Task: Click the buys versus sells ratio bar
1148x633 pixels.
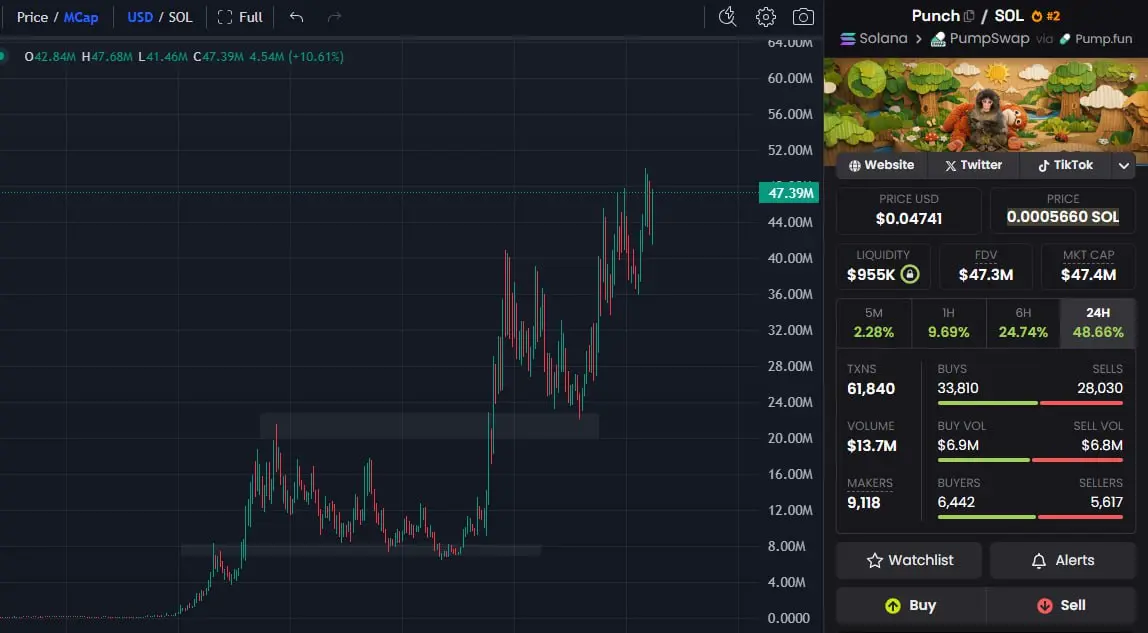Action: click(1030, 402)
